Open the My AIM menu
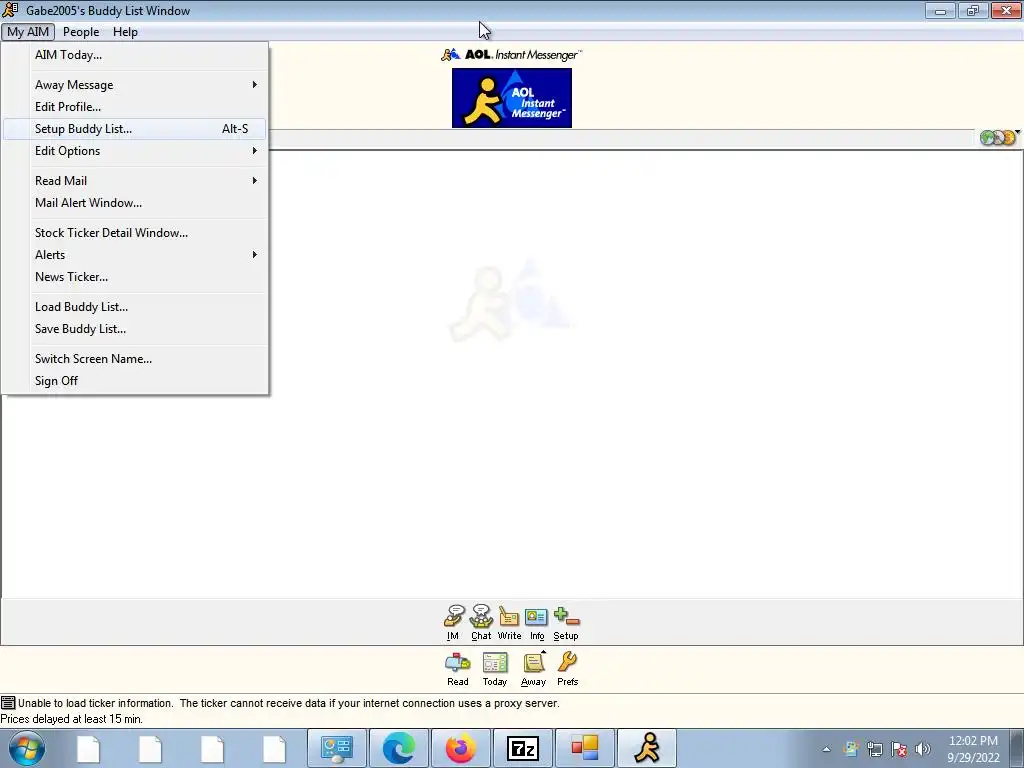Viewport: 1024px width, 768px height. (x=28, y=31)
